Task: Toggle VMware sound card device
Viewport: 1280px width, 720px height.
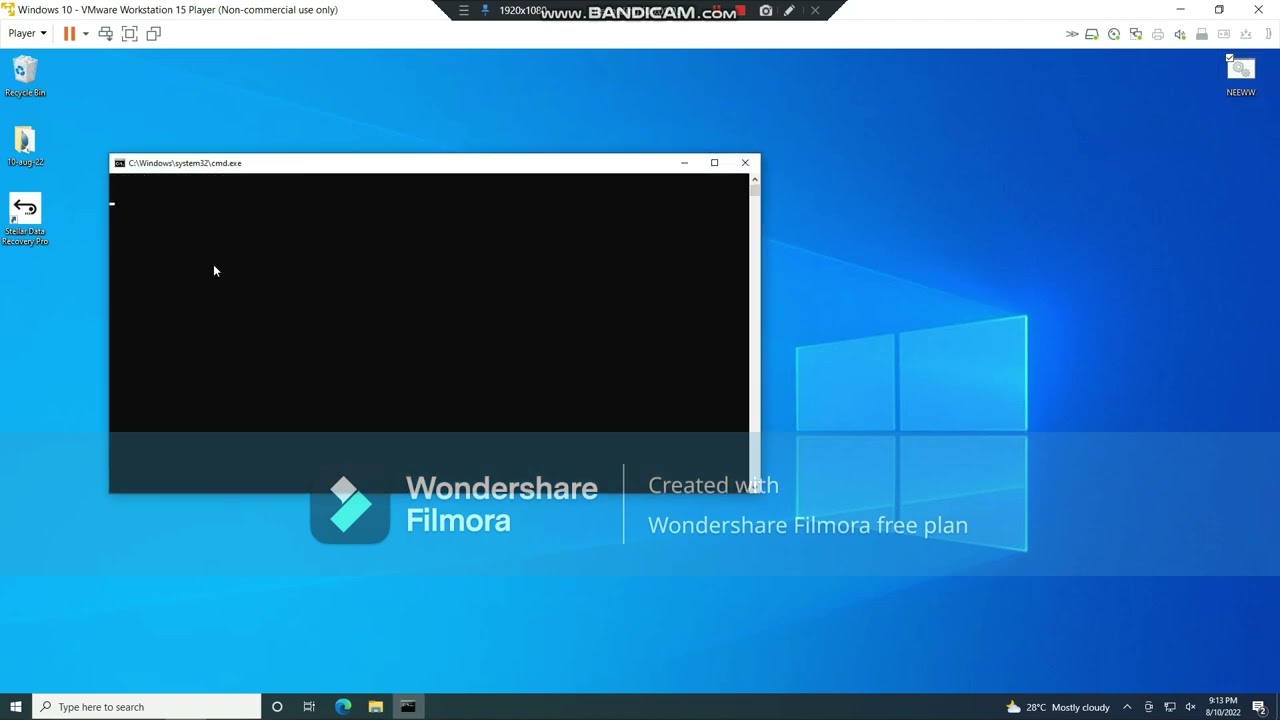Action: click(x=1180, y=34)
